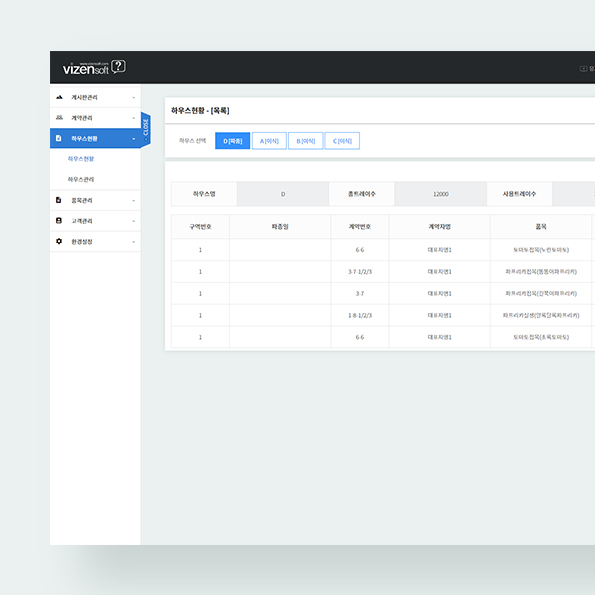
Task: Select the C [이식] house button
Action: [x=342, y=141]
